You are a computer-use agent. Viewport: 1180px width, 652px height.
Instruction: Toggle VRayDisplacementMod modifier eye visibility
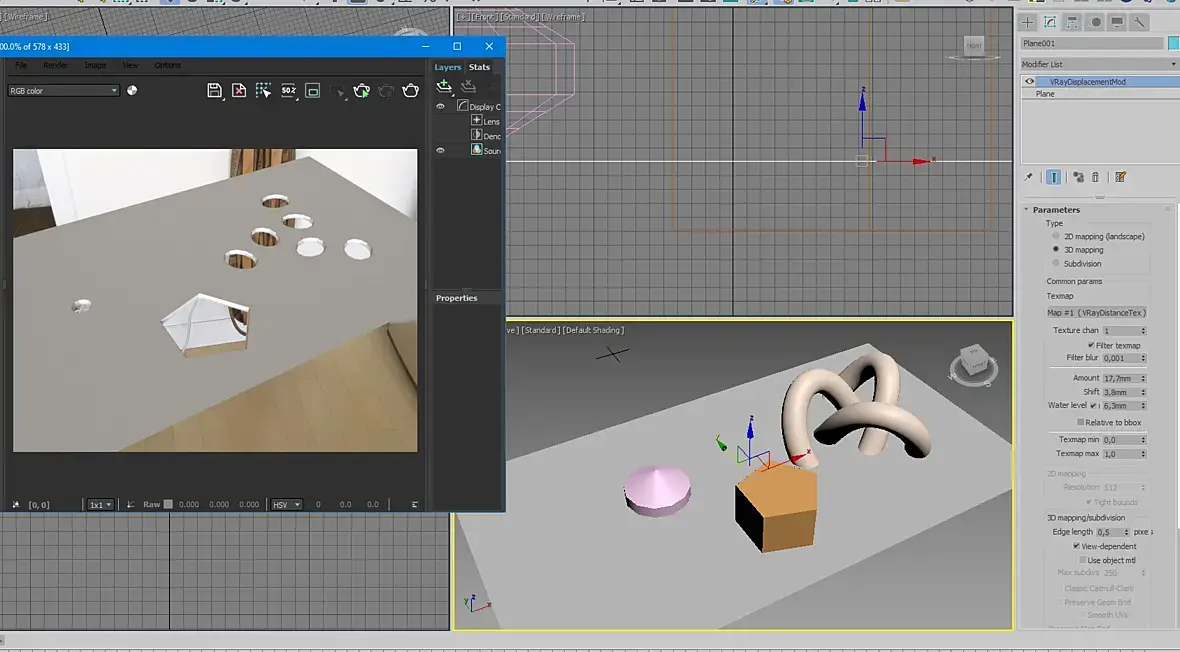pos(1030,82)
